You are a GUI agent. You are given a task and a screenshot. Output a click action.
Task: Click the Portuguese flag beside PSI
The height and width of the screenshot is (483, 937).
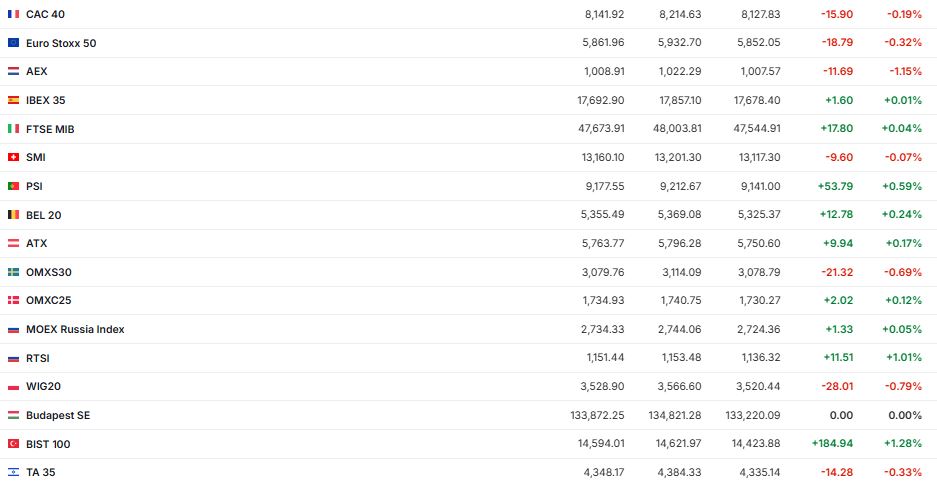[x=13, y=186]
